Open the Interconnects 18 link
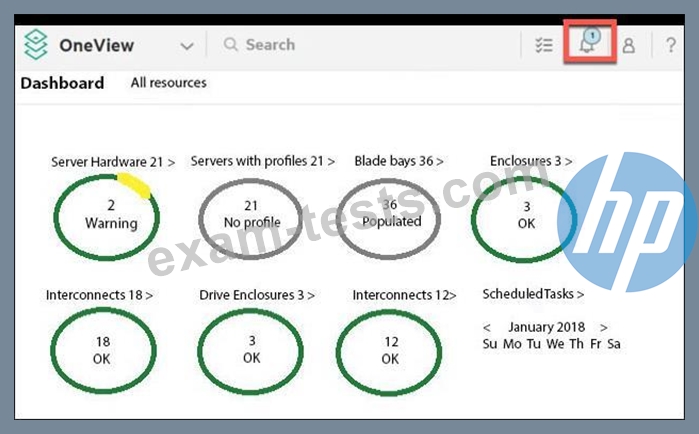 [99, 295]
